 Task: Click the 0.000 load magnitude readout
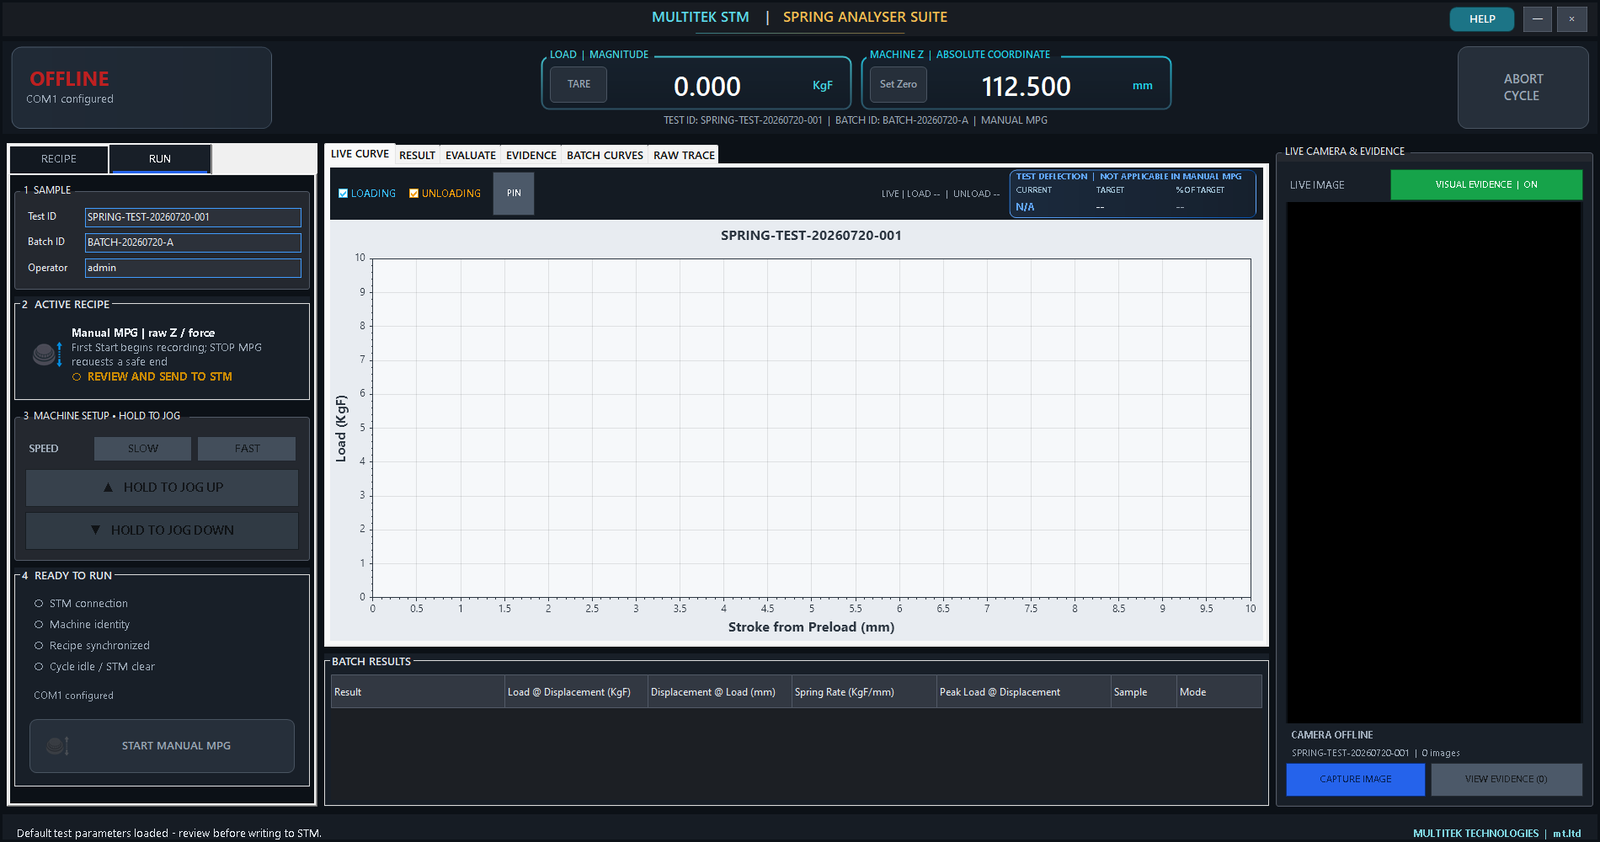pyautogui.click(x=707, y=87)
